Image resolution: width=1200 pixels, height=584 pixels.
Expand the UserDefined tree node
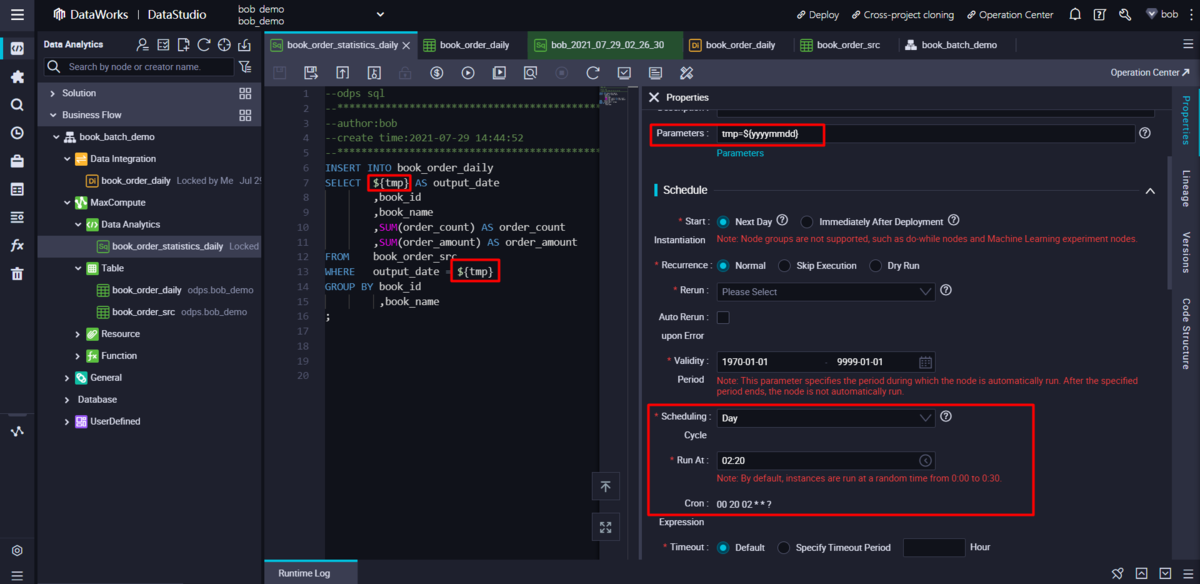[68, 422]
